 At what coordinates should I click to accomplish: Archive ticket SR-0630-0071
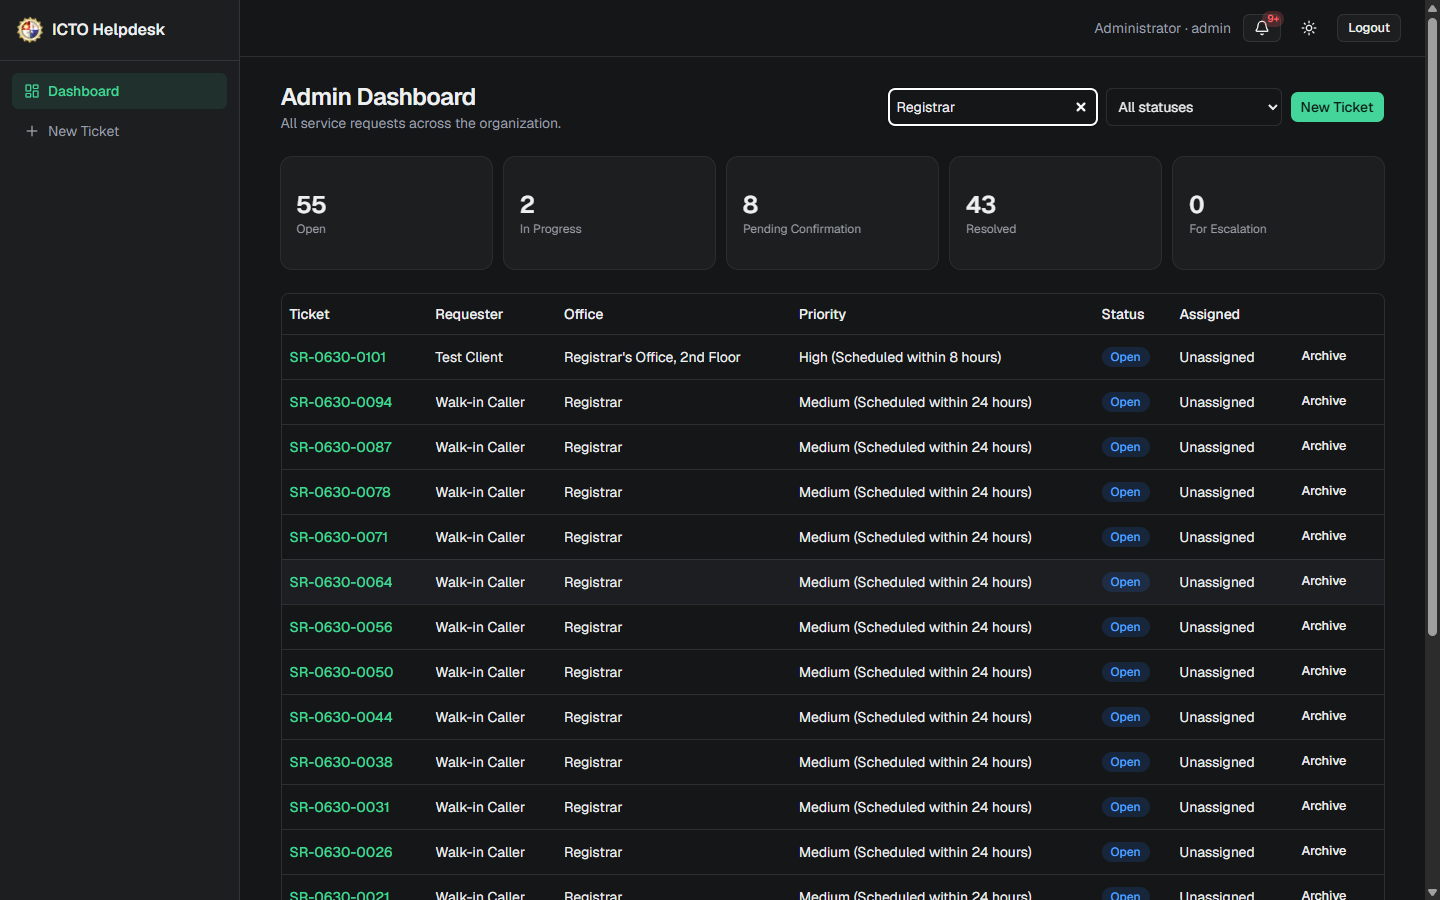pos(1324,536)
